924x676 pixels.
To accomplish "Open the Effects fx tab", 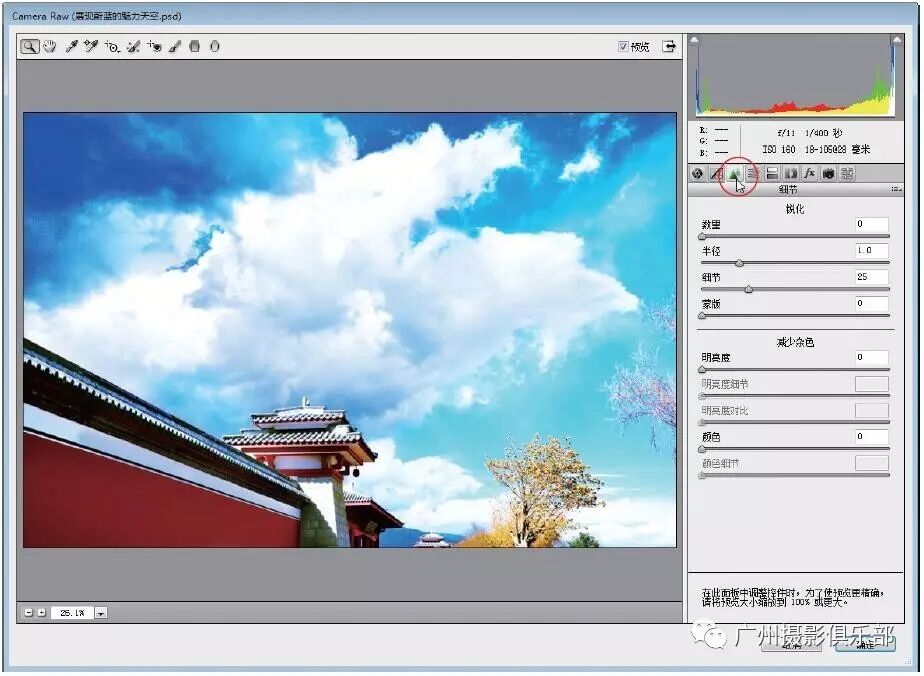I will click(809, 174).
